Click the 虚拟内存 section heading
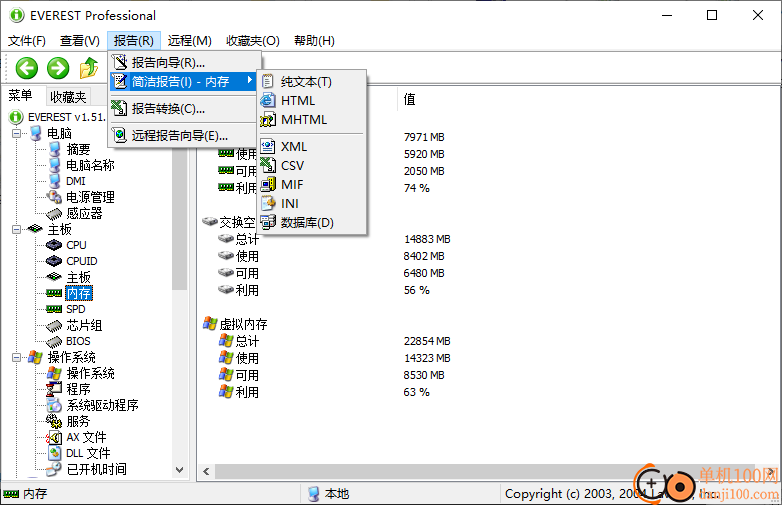782x505 pixels. coord(243,324)
